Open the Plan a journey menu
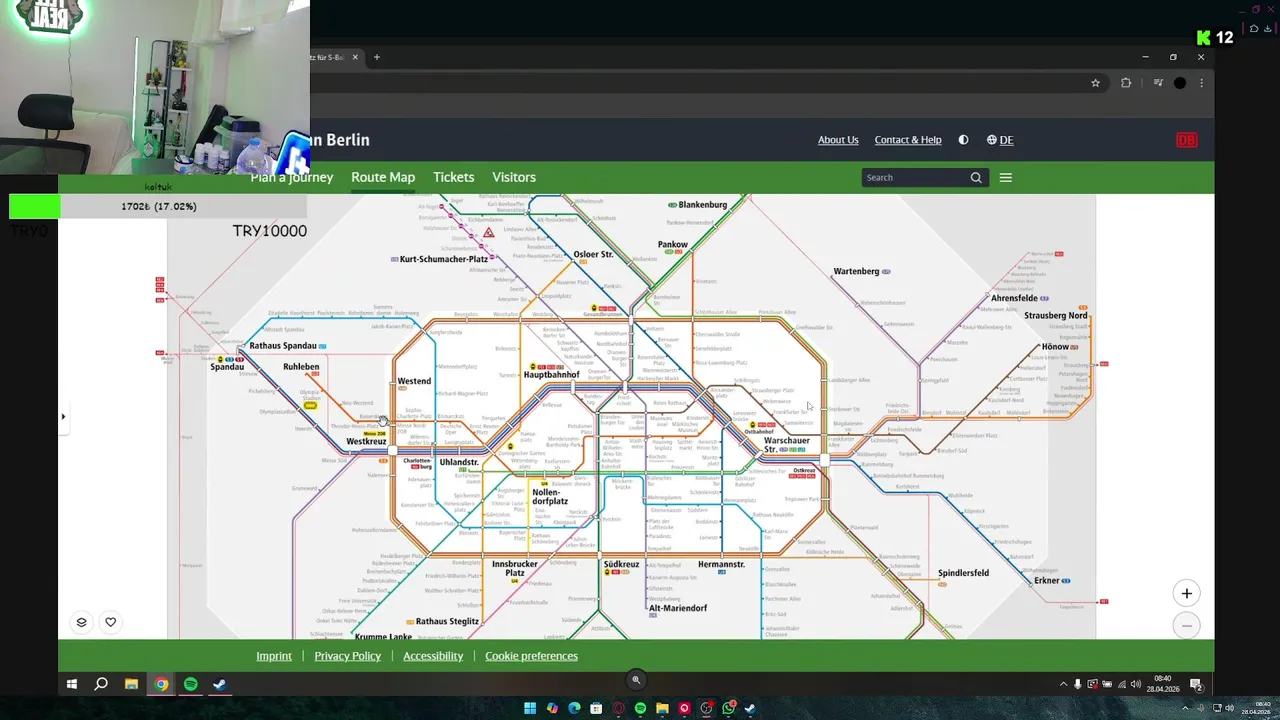The width and height of the screenshot is (1280, 720). [x=292, y=177]
